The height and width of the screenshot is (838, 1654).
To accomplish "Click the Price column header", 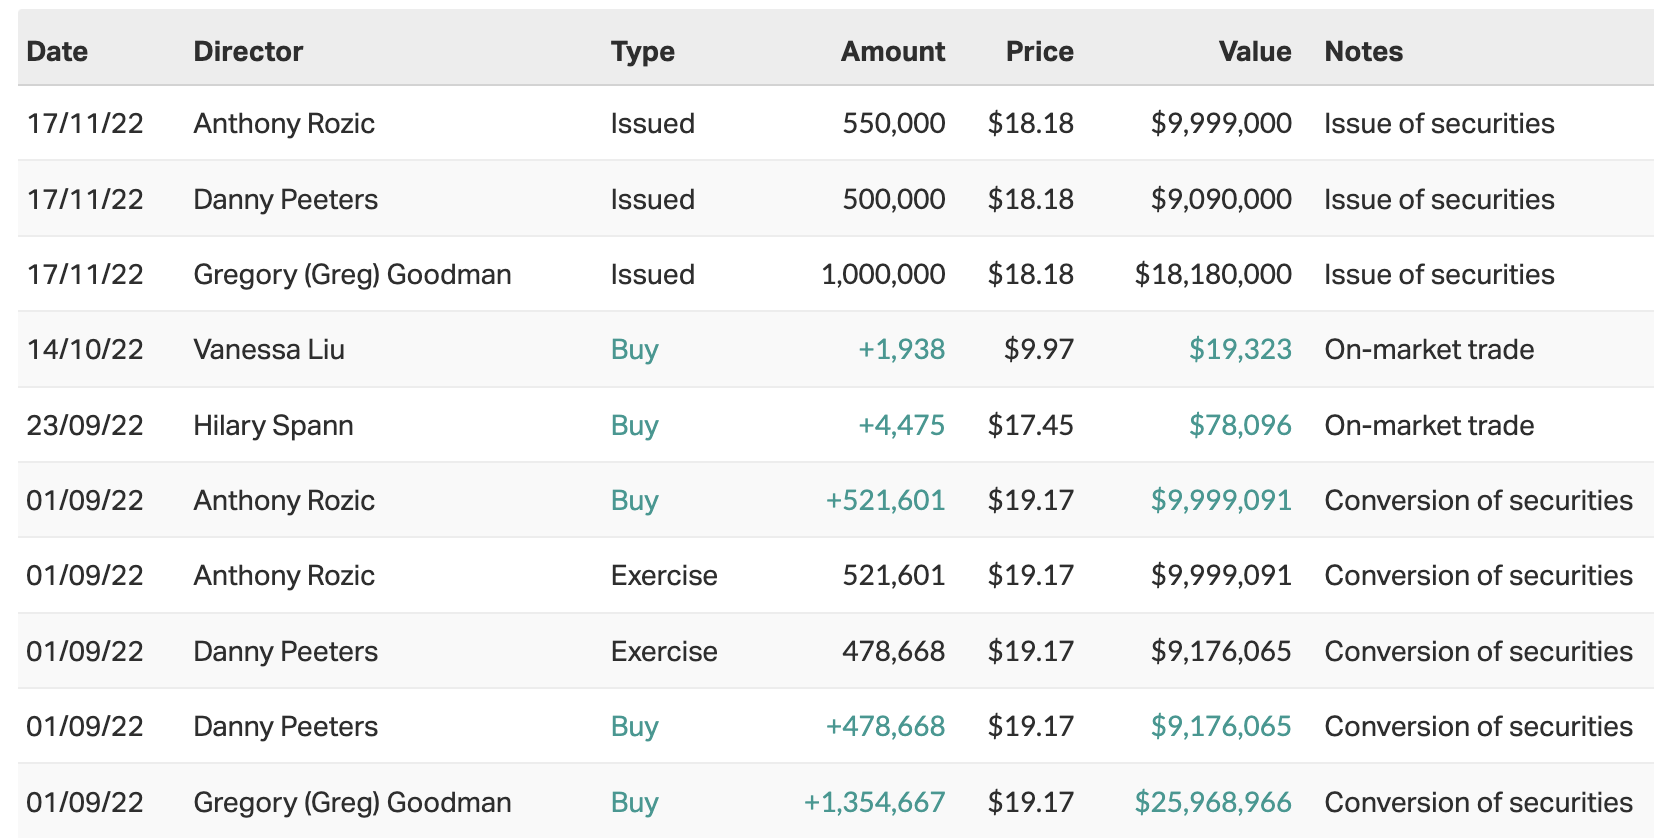I will click(1039, 52).
